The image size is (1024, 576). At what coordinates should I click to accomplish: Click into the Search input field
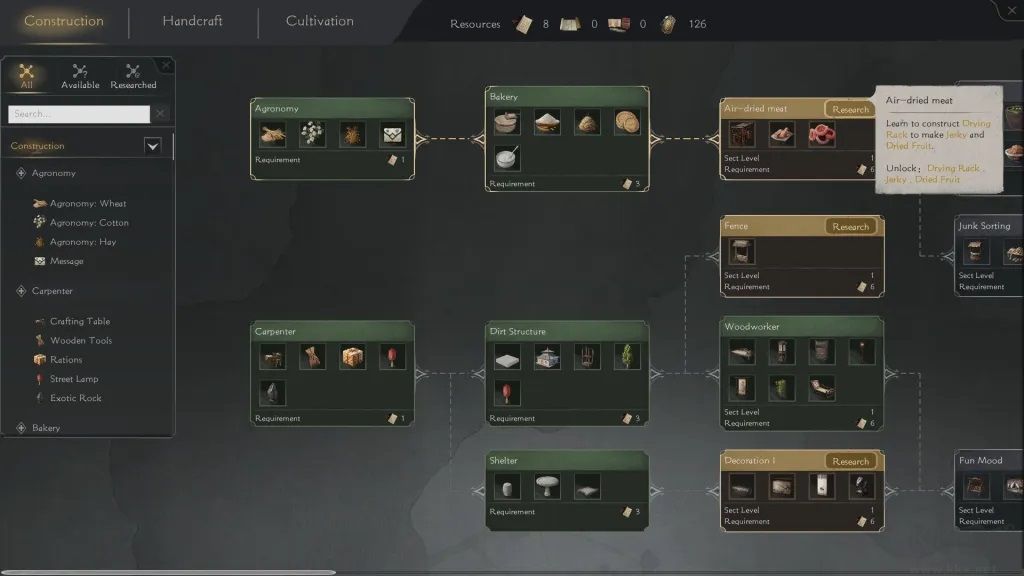tap(78, 114)
